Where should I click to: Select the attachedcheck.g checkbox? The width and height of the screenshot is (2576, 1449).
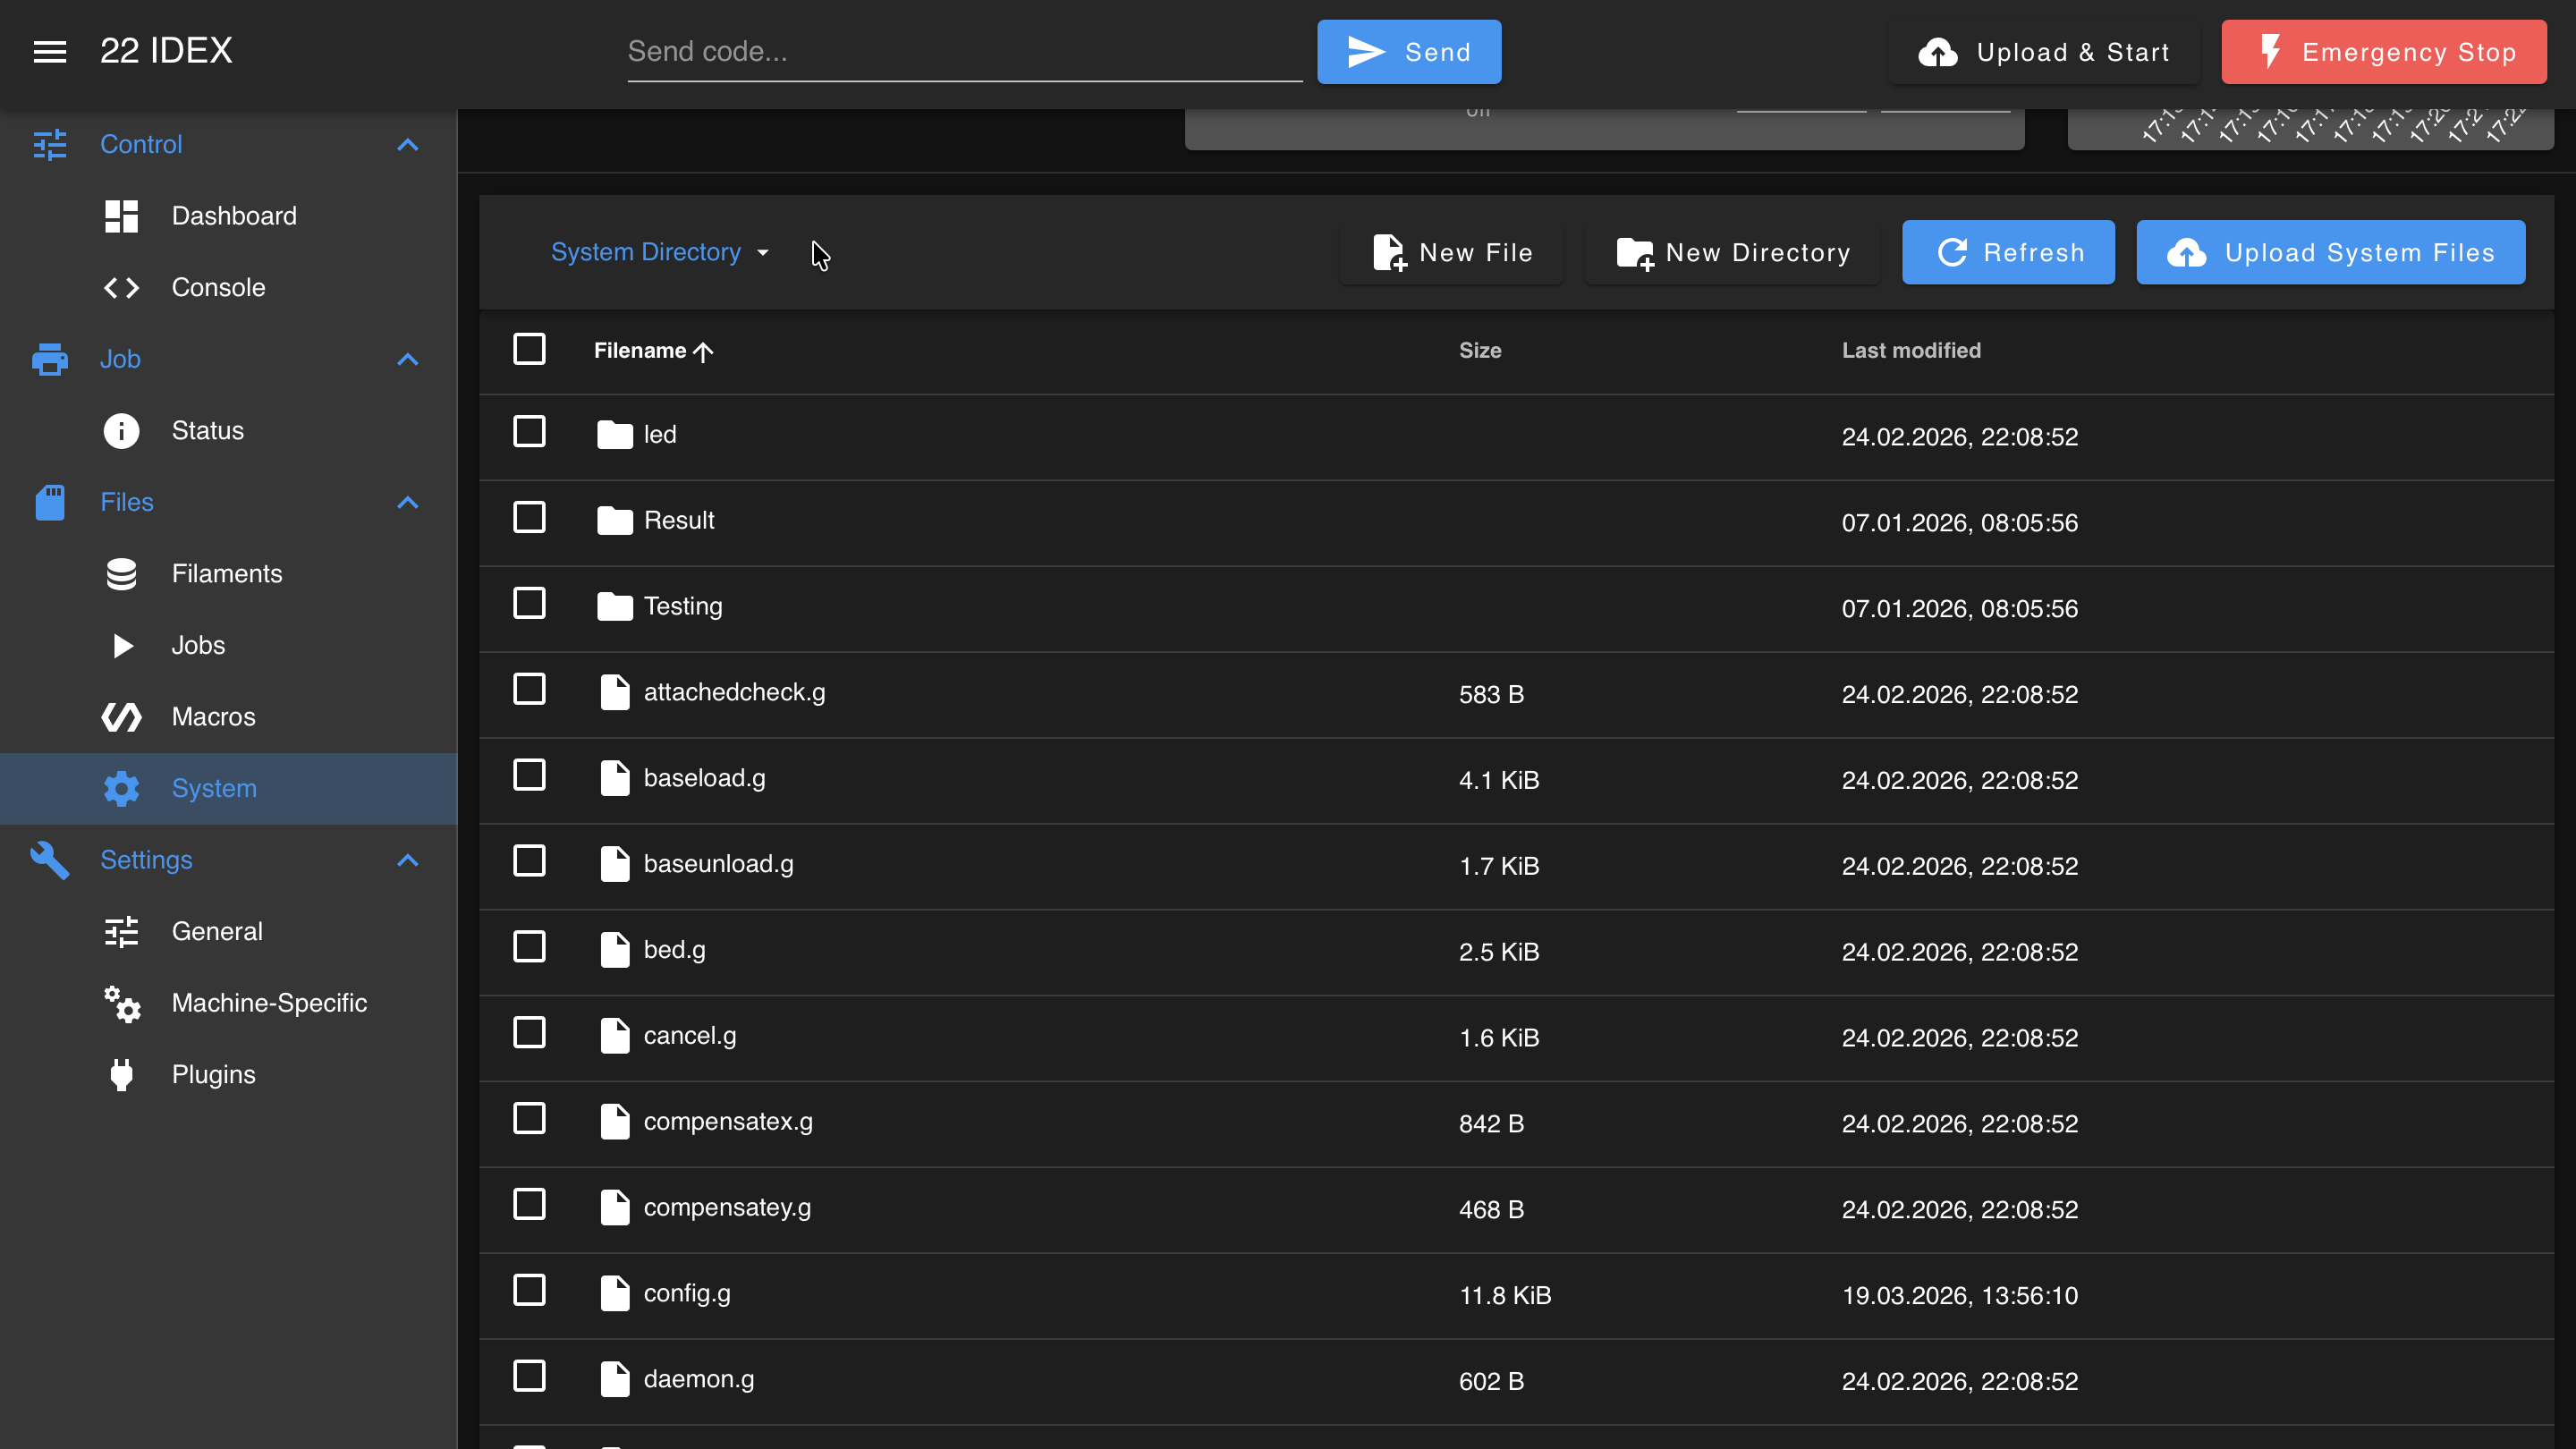coord(529,690)
